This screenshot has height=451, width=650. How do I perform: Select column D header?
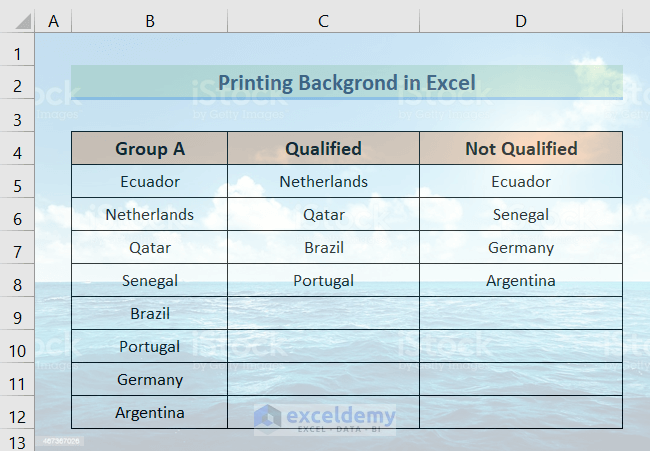click(520, 21)
